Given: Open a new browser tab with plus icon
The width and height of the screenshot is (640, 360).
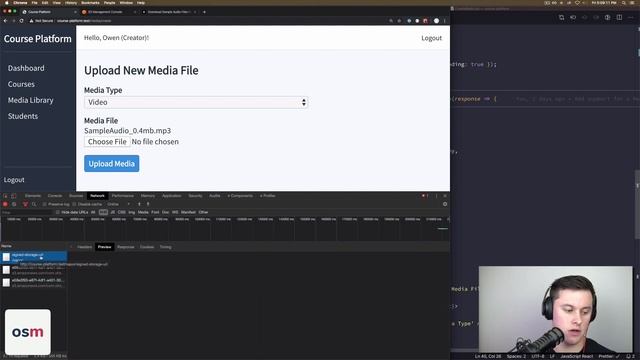Looking at the screenshot, I should (x=204, y=12).
